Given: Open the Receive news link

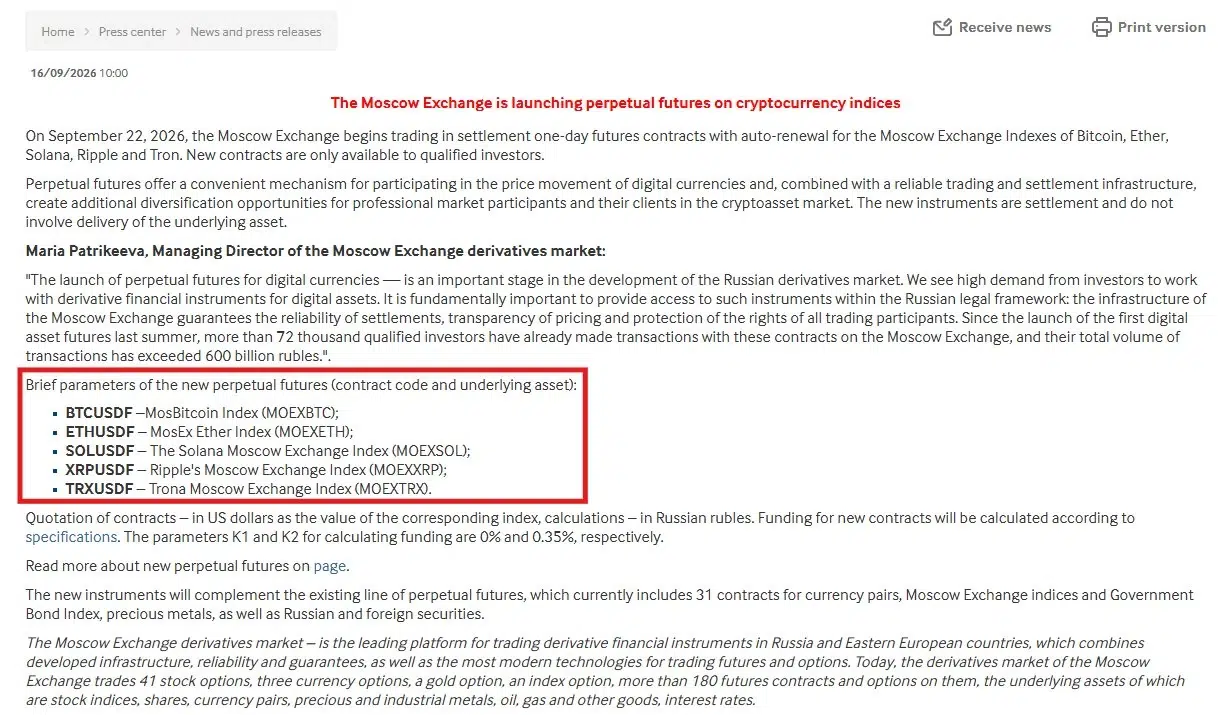Looking at the screenshot, I should tap(1005, 27).
